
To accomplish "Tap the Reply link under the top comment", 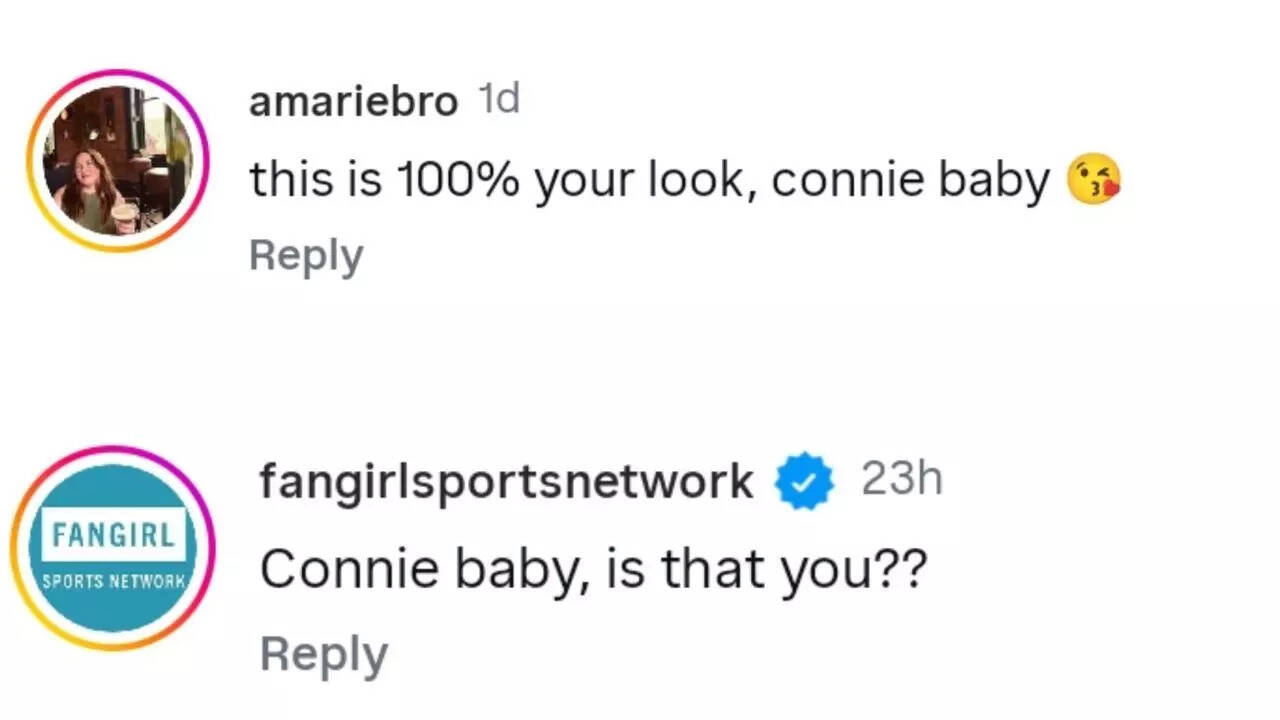I will point(305,255).
